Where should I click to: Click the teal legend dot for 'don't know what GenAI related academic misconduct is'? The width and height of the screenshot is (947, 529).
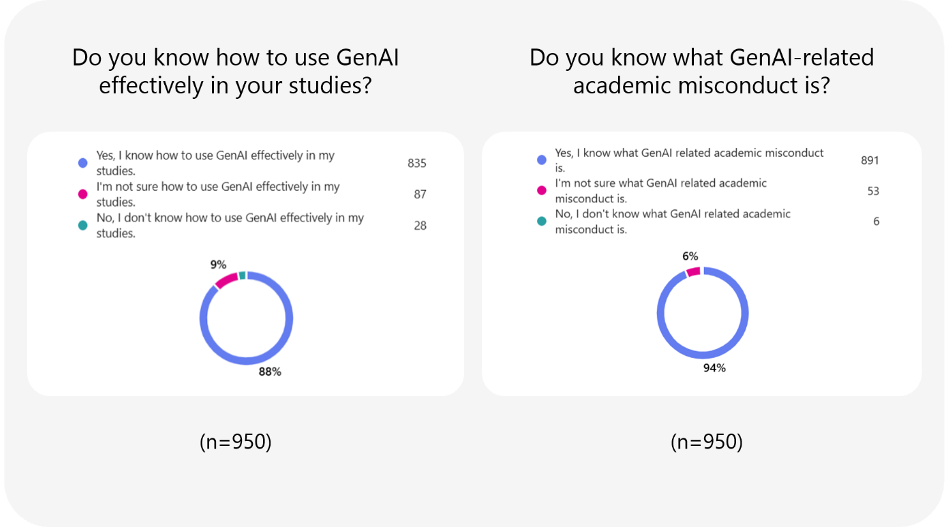tap(541, 220)
